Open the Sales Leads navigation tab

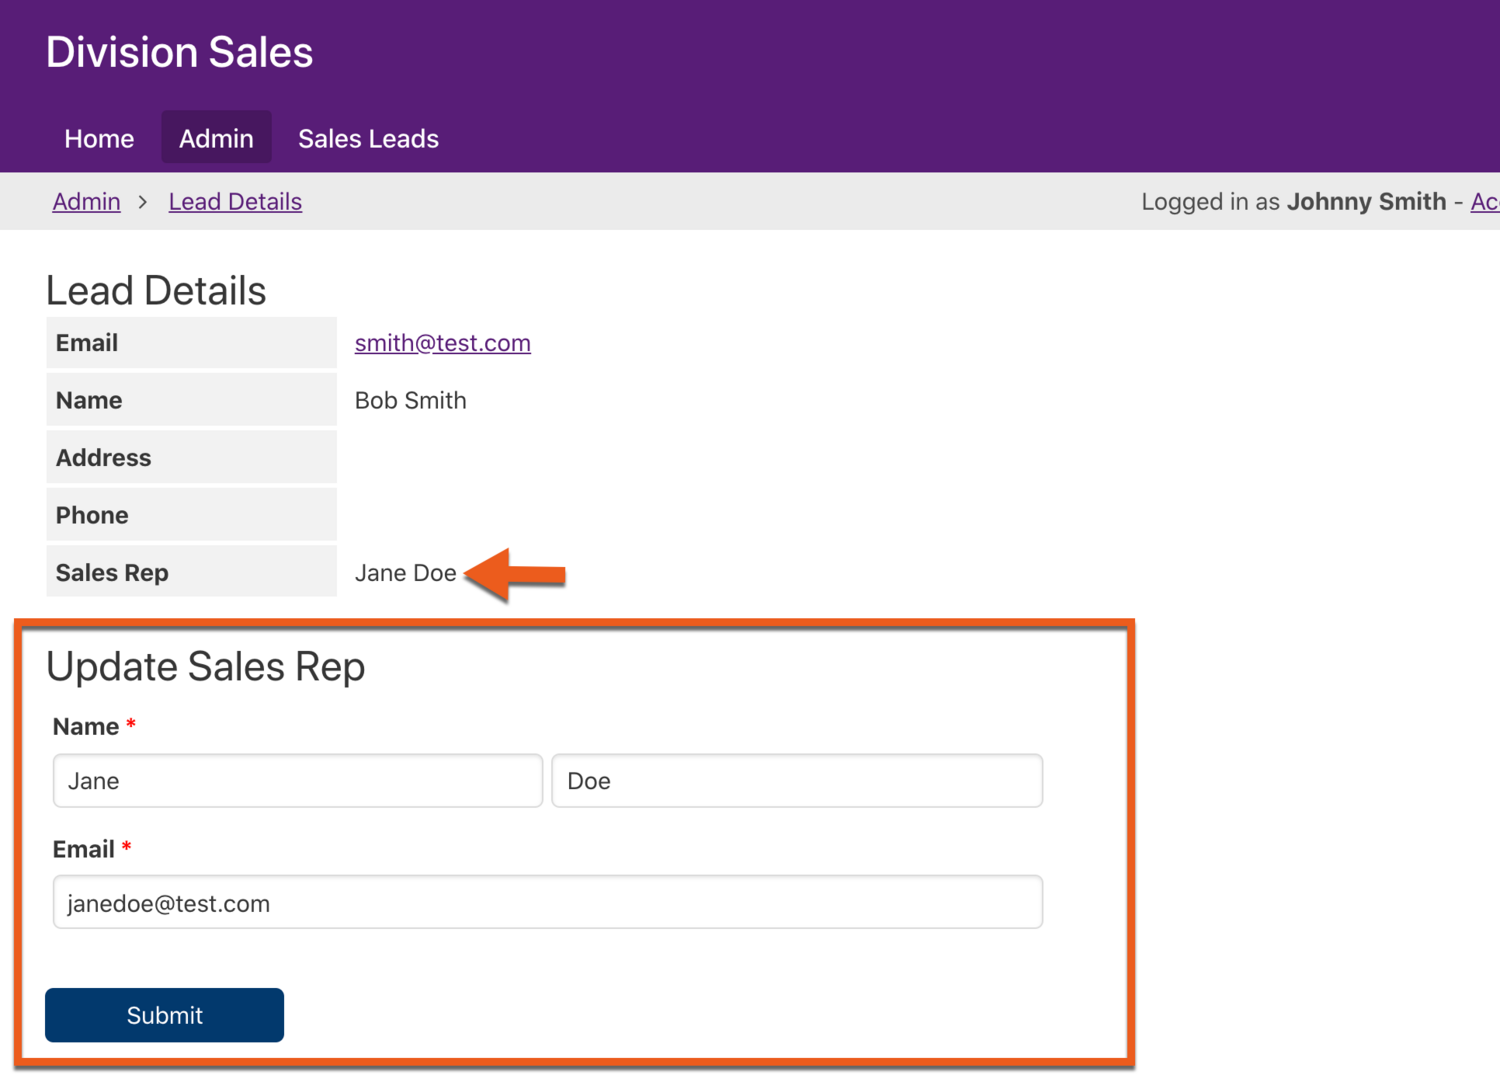coord(368,139)
